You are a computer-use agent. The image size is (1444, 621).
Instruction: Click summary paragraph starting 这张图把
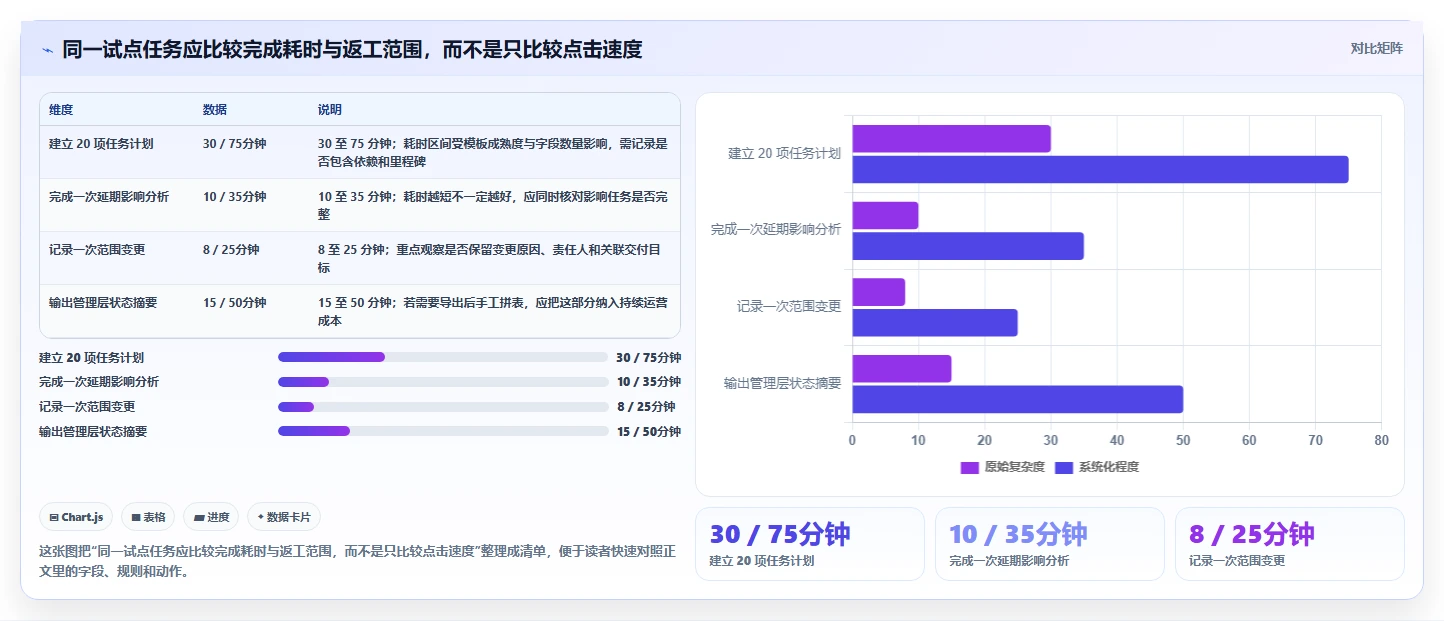pos(357,562)
